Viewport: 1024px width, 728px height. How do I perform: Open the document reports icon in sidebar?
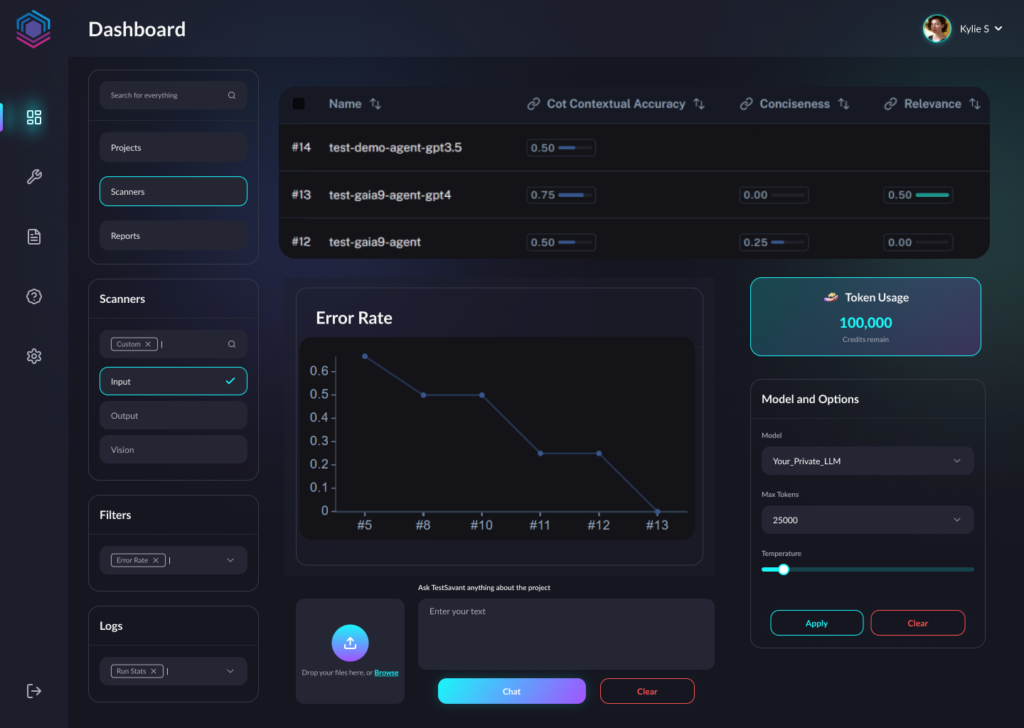click(x=34, y=237)
